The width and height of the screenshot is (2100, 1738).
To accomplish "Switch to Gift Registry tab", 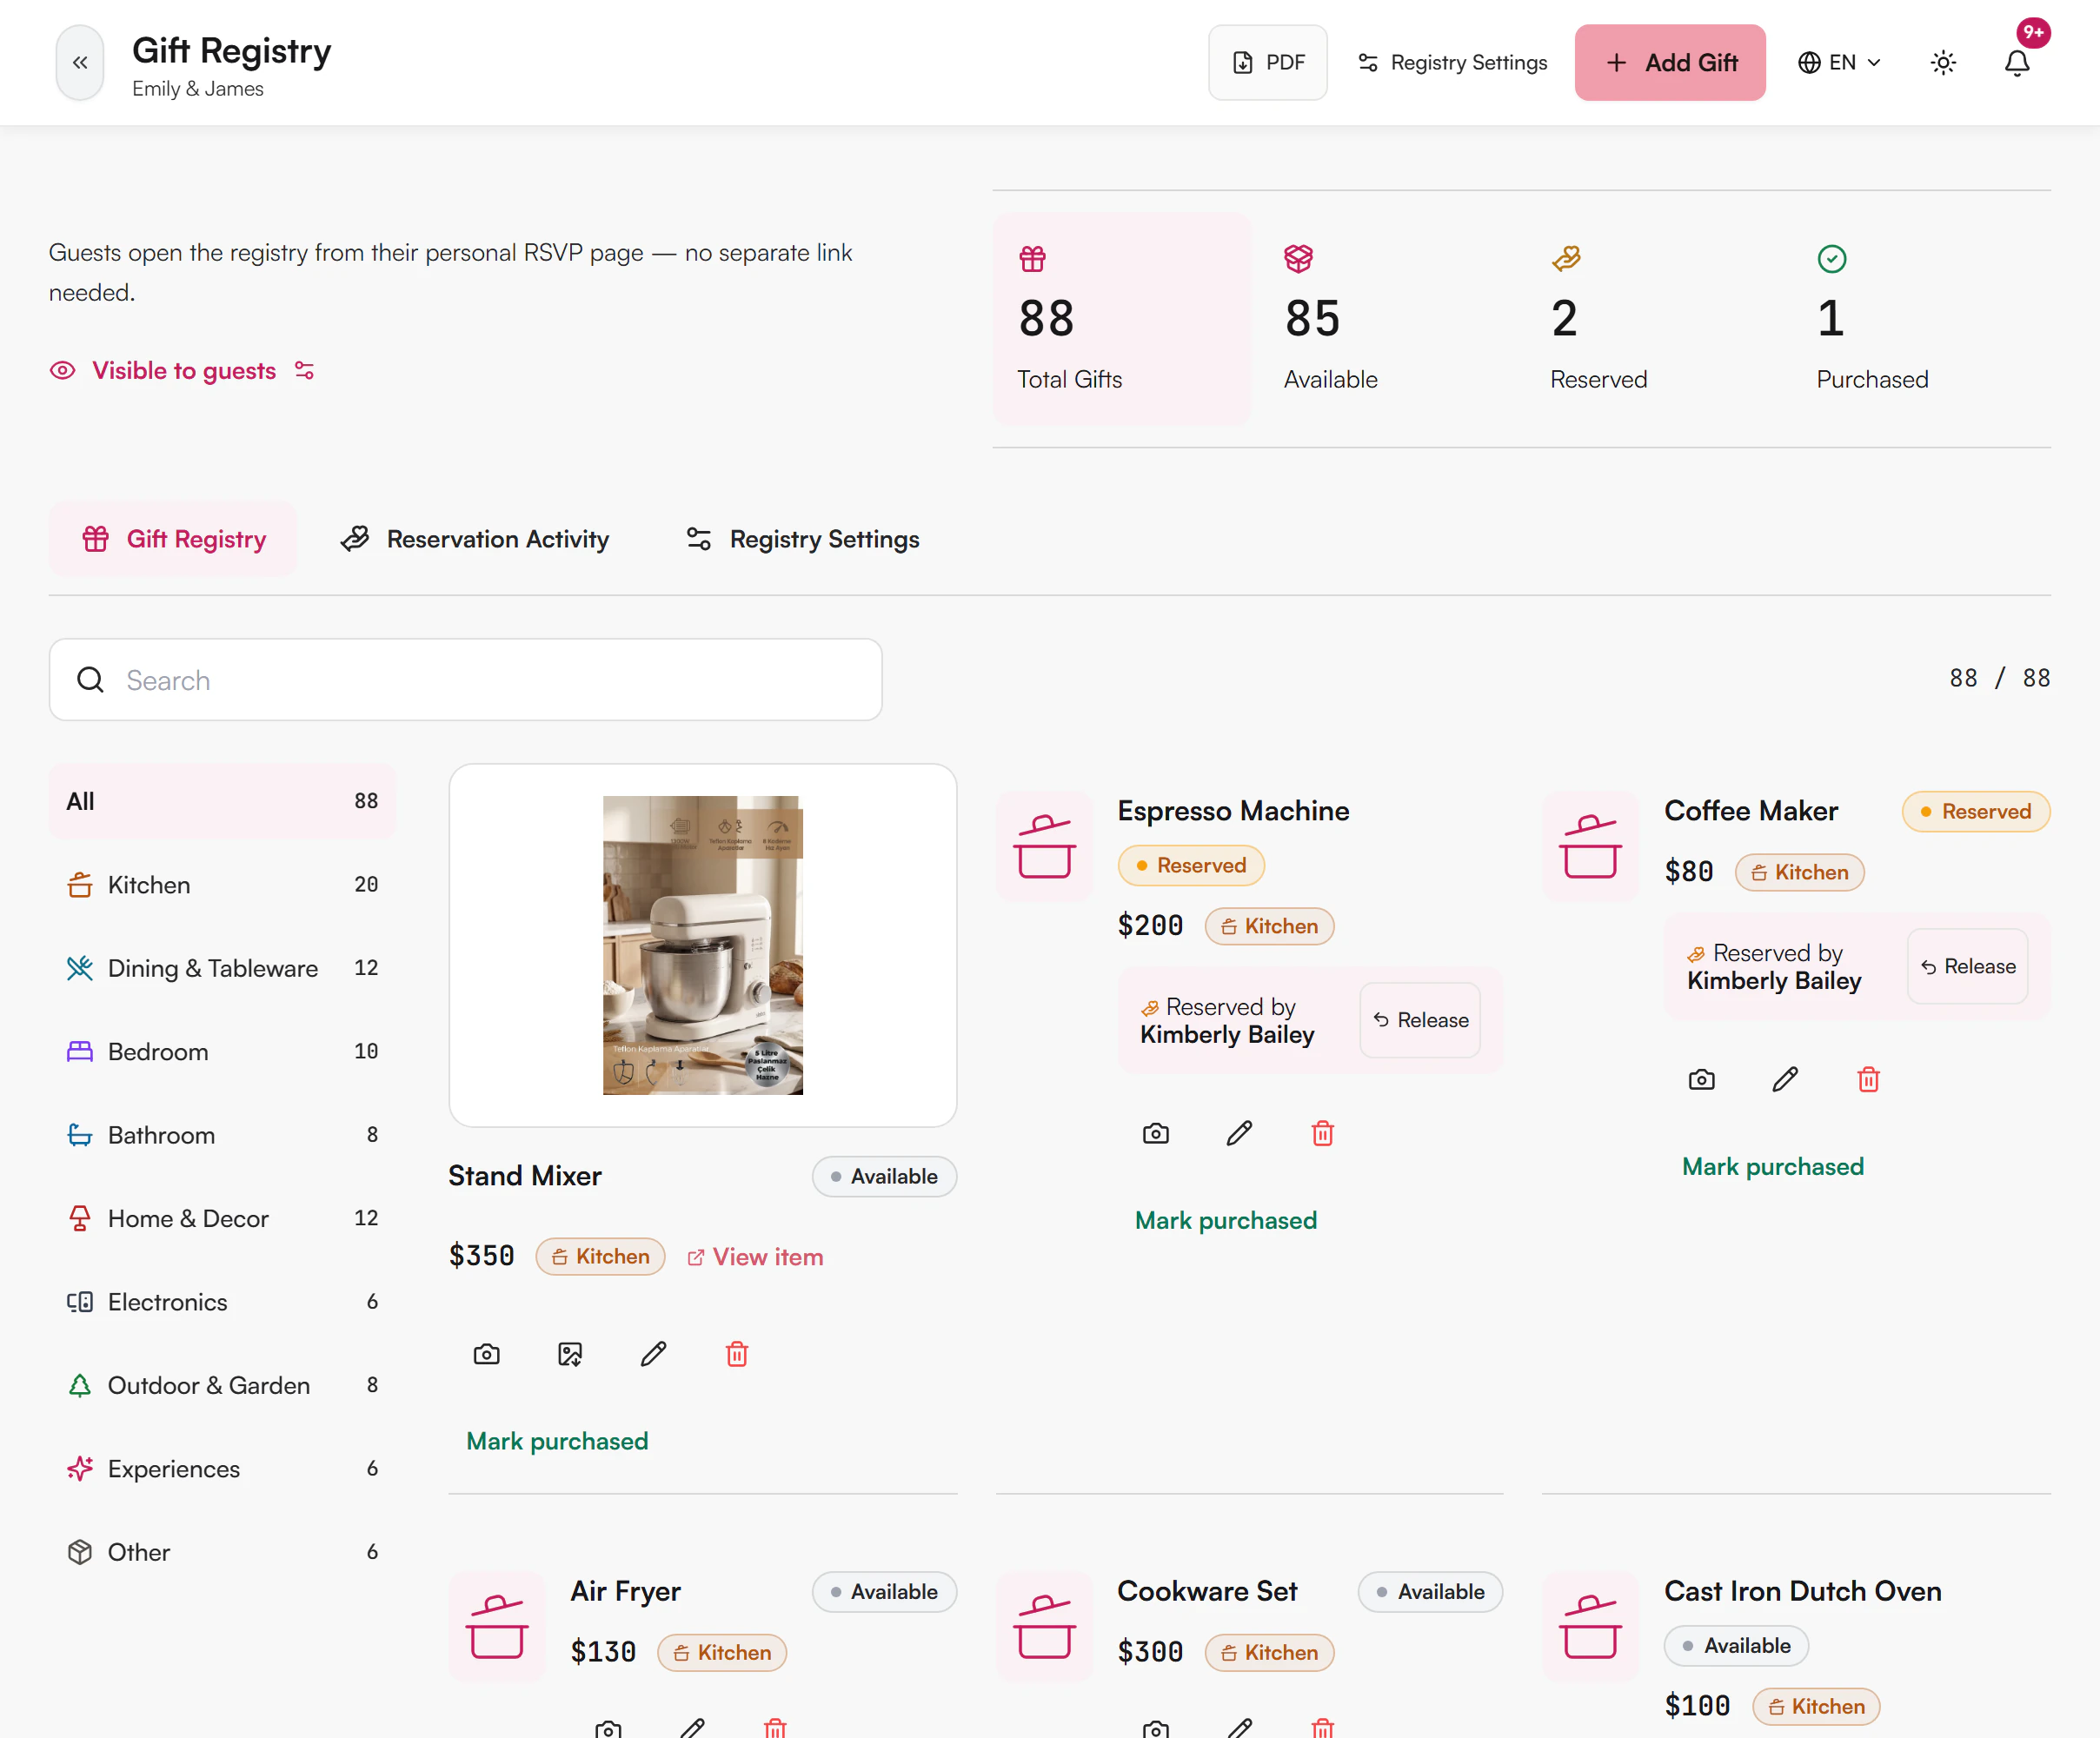I will tap(173, 540).
